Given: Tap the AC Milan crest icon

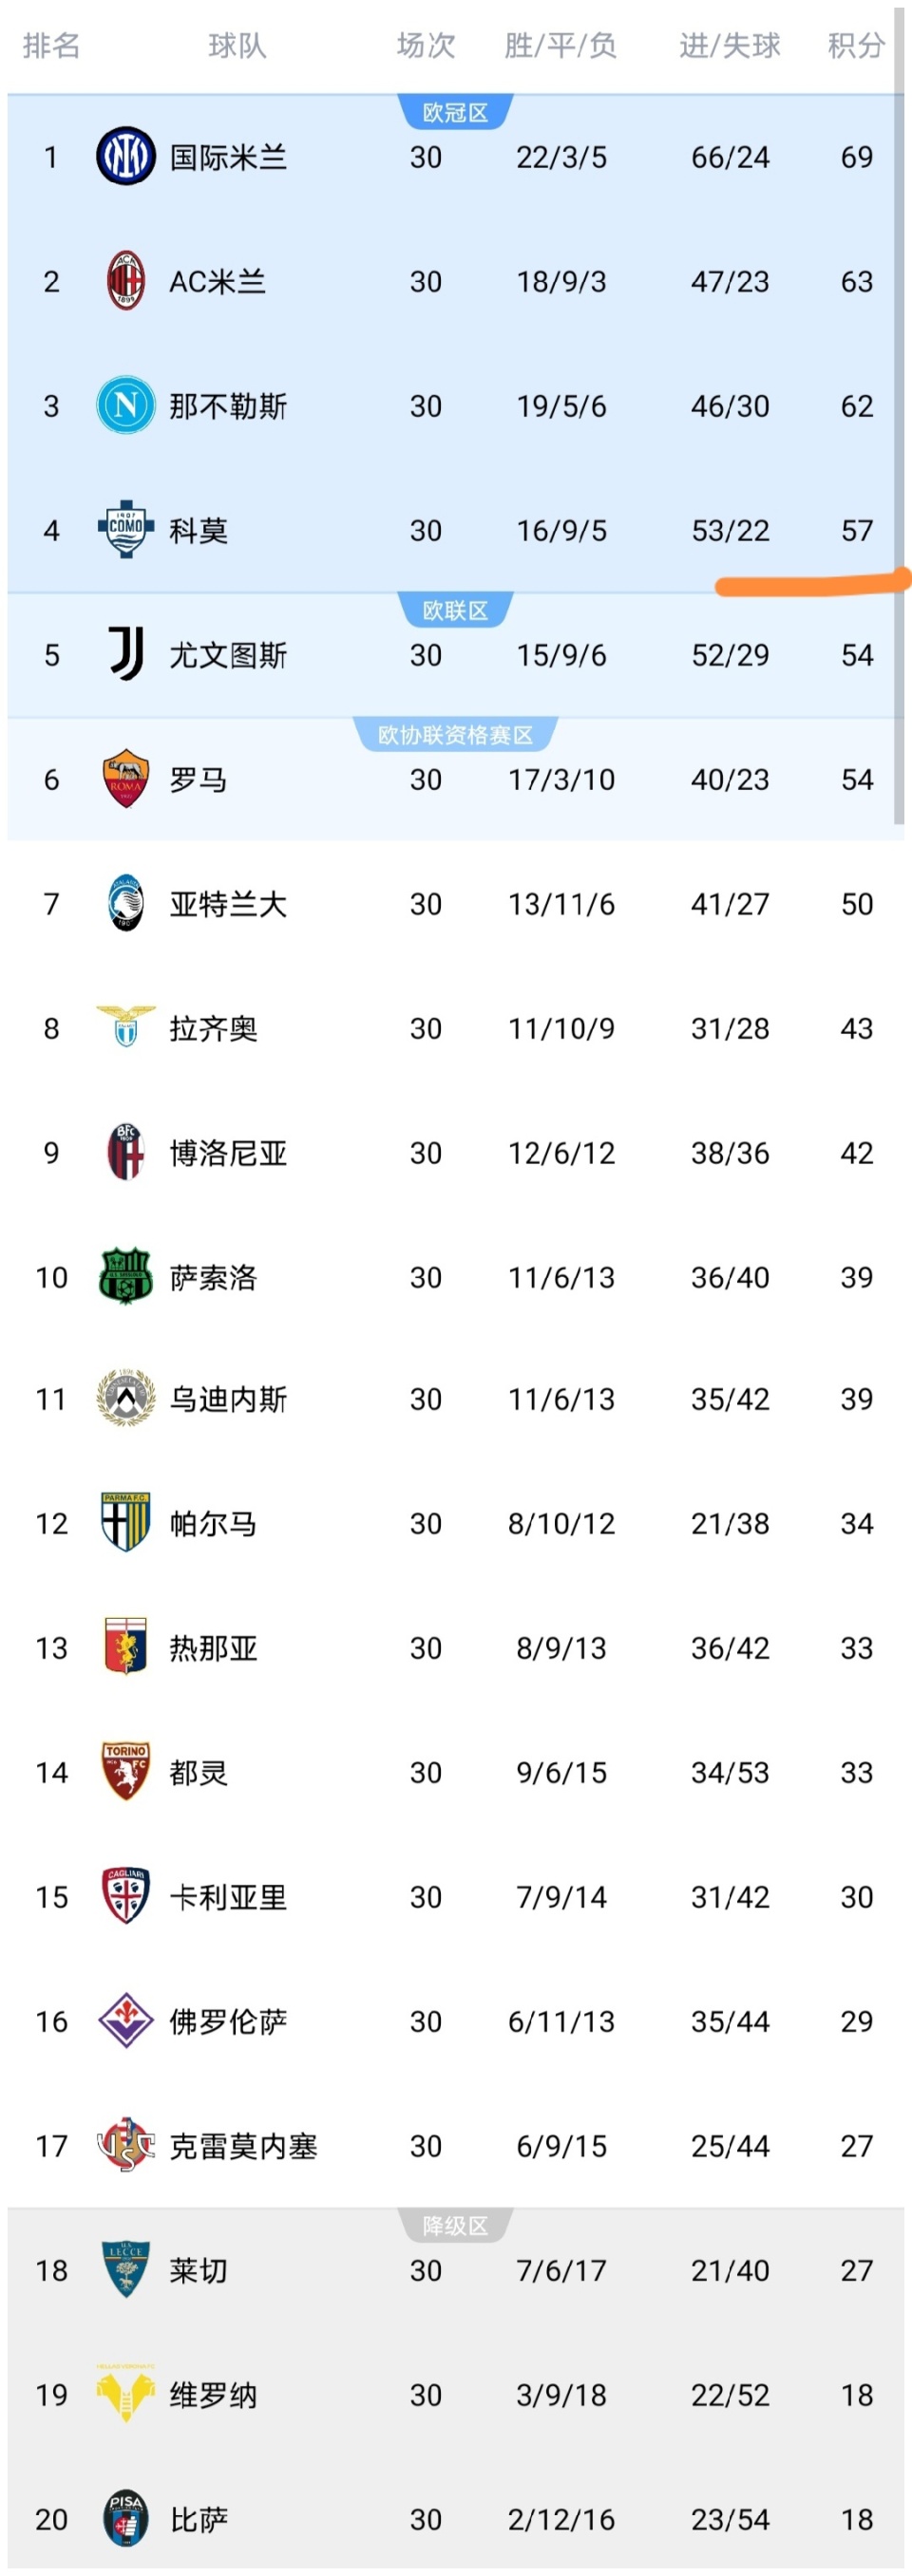Looking at the screenshot, I should (x=125, y=282).
